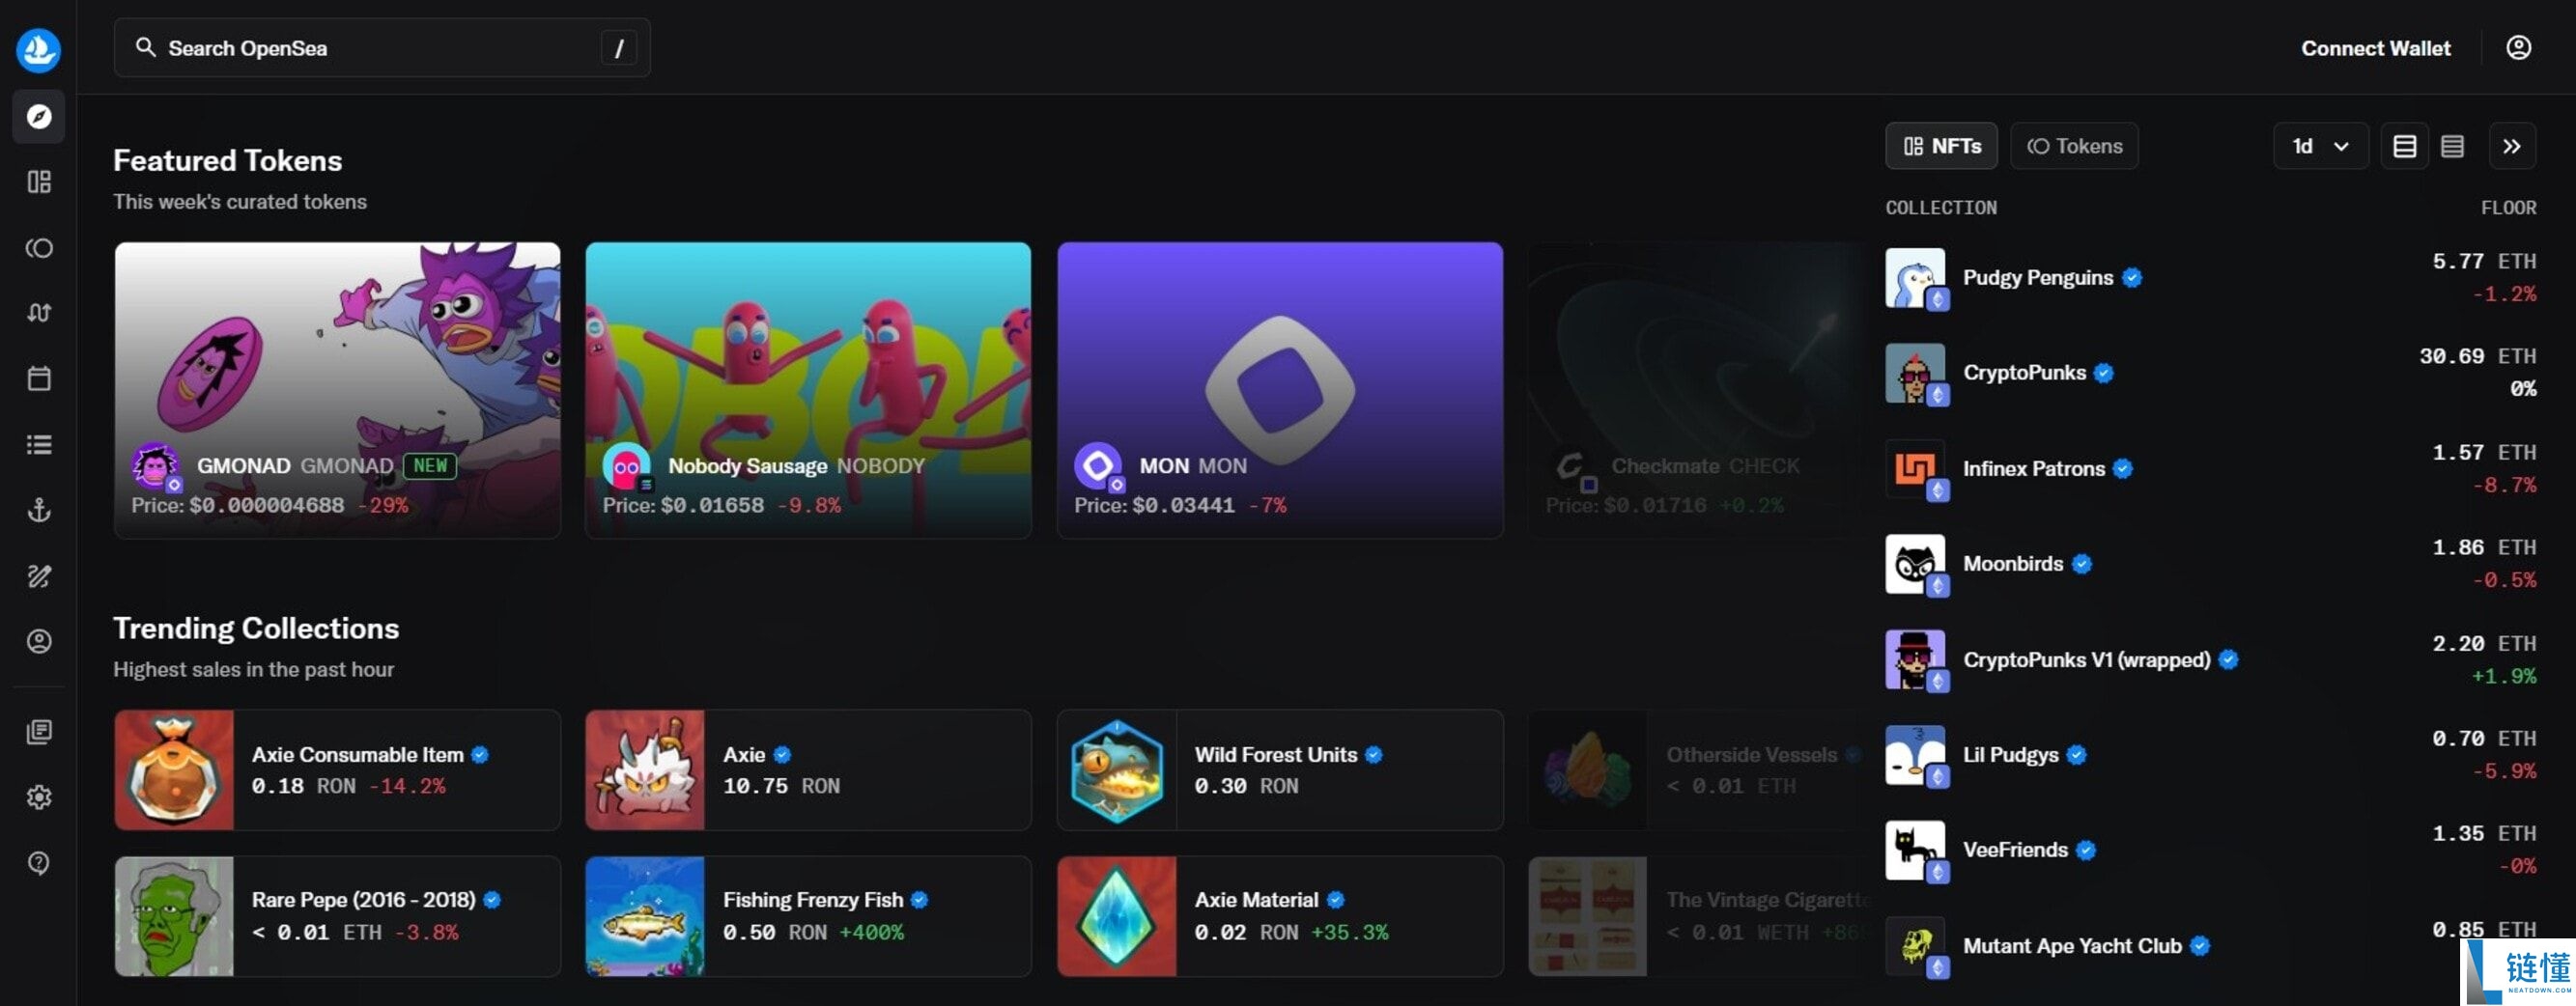
Task: Click the account avatar icon beside Connect Wallet
Action: [2518, 48]
